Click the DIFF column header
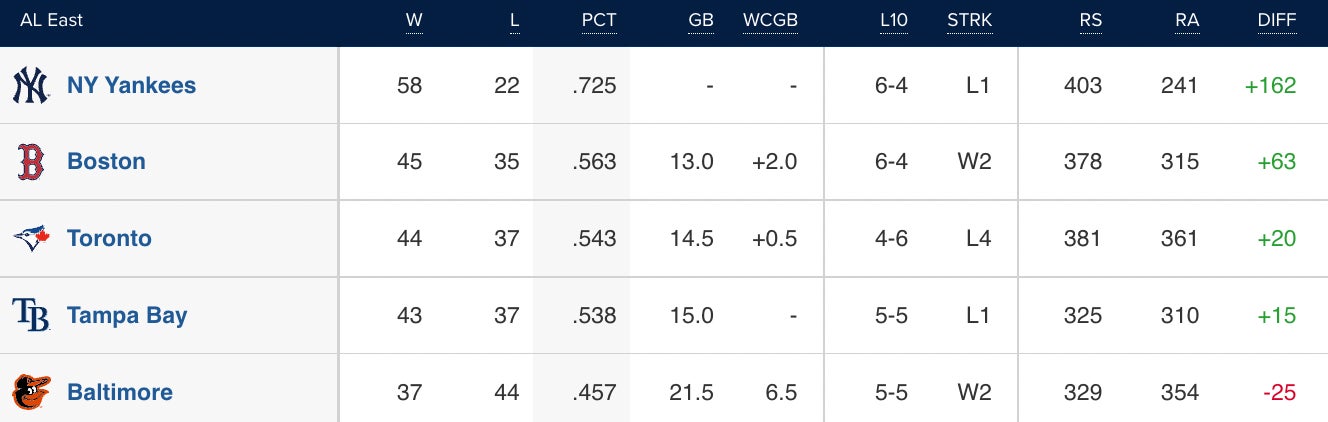The image size is (1328, 422). (x=1276, y=21)
